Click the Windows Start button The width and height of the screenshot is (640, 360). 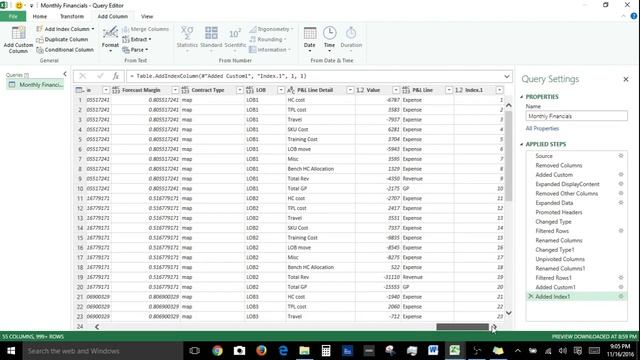[x=11, y=351]
